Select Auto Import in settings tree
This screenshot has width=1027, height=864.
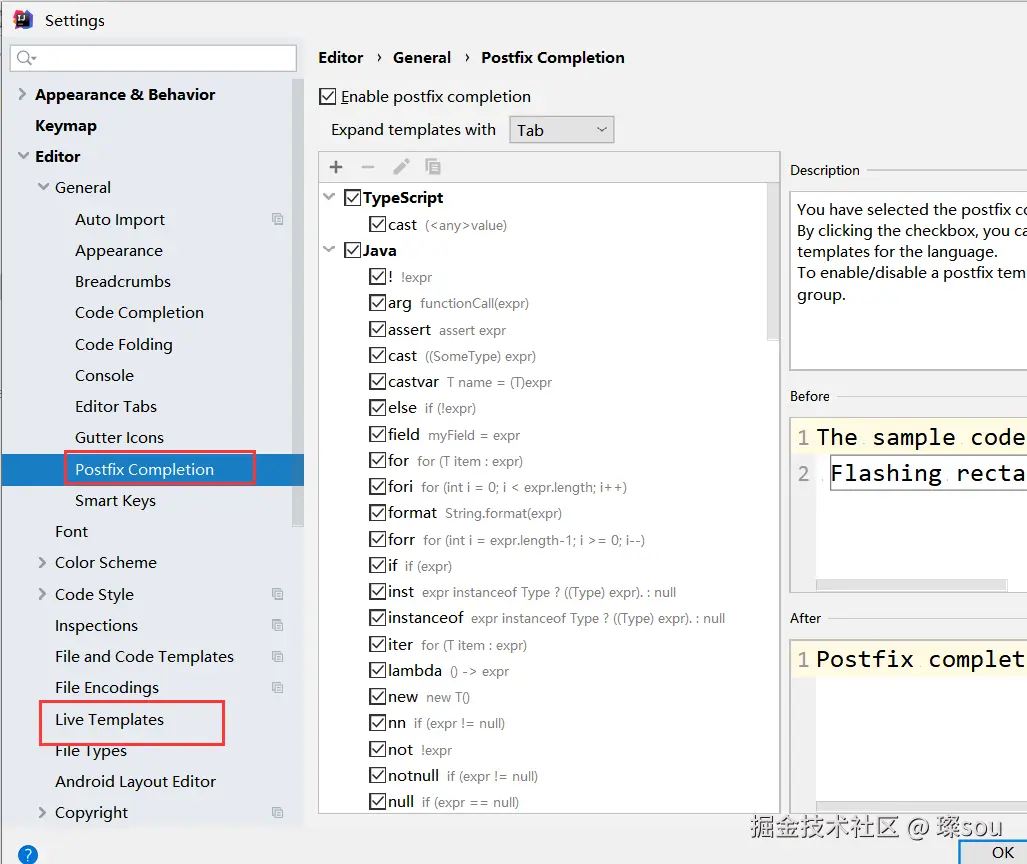pos(120,219)
